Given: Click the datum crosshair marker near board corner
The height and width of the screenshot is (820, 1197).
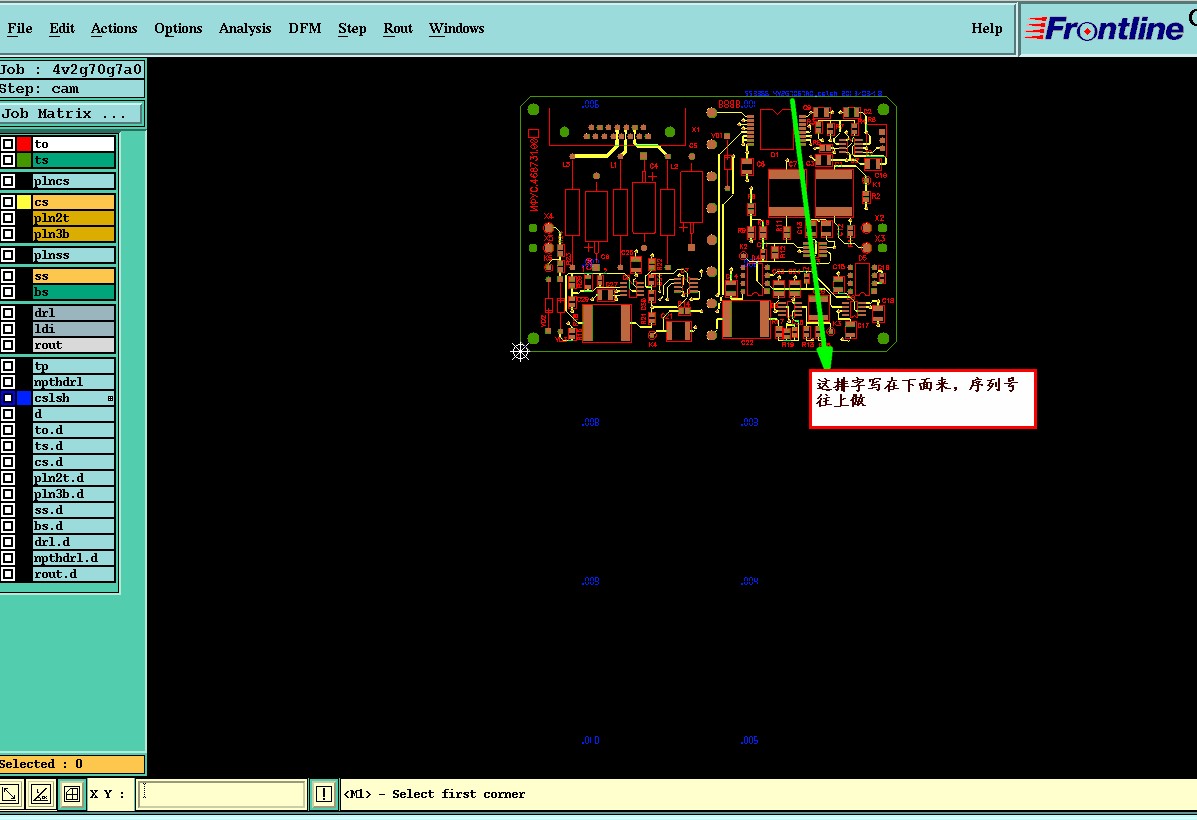Looking at the screenshot, I should [x=520, y=351].
